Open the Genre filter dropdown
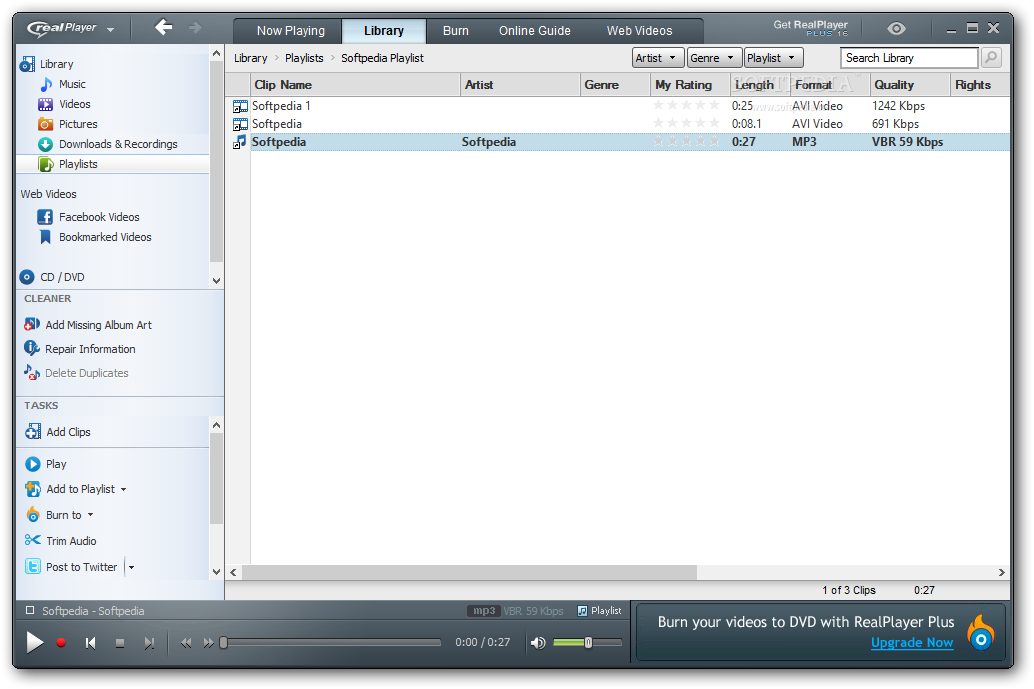Viewport: 1034px width, 689px height. (713, 57)
